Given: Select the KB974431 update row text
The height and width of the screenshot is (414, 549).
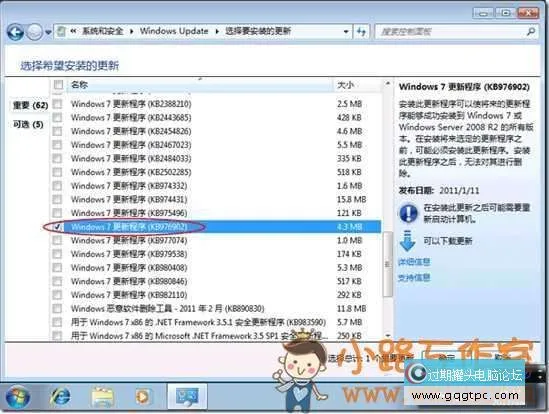Looking at the screenshot, I should click(x=129, y=199).
